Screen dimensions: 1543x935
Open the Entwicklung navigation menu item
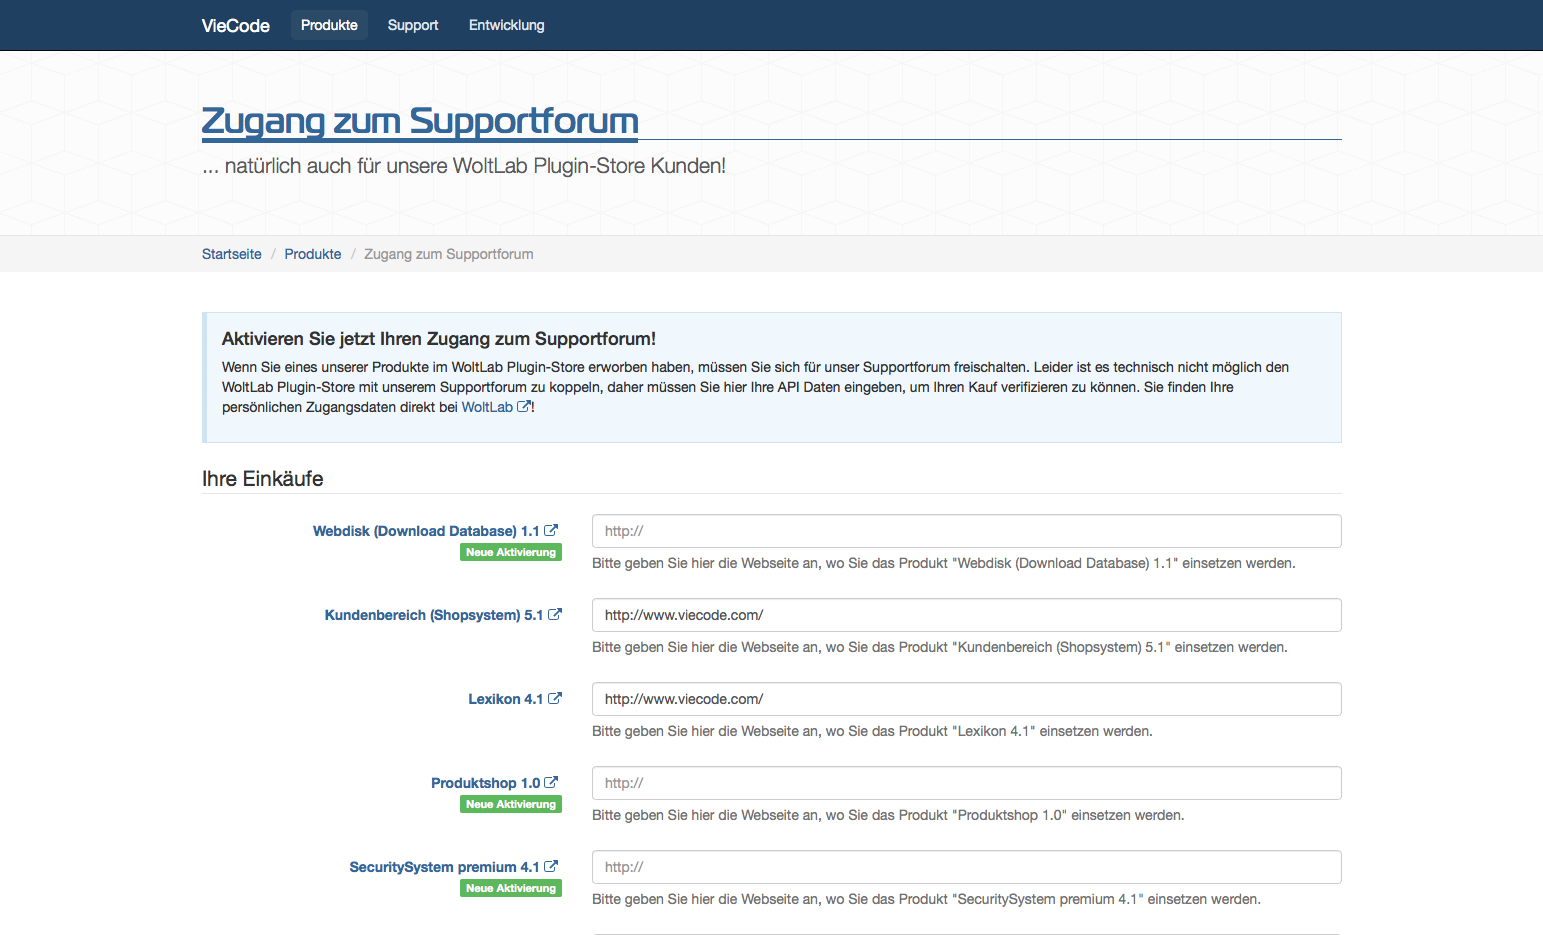(x=506, y=25)
